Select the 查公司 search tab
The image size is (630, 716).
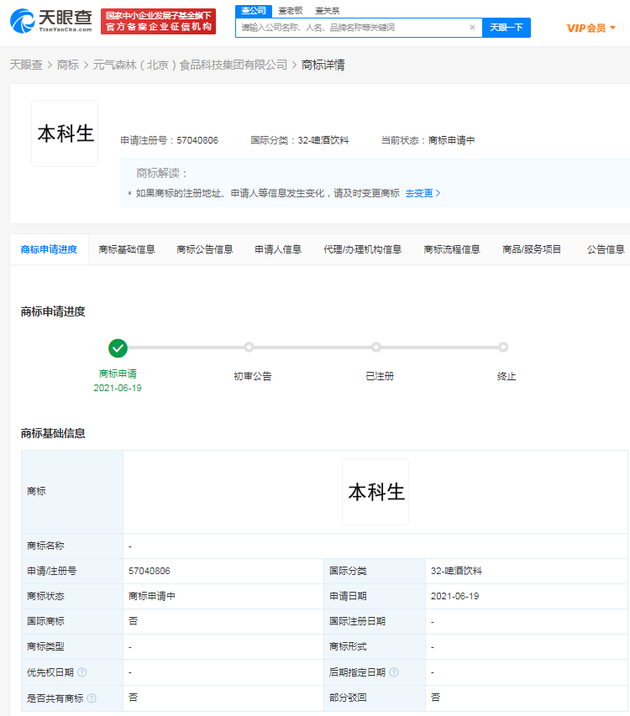click(x=253, y=11)
